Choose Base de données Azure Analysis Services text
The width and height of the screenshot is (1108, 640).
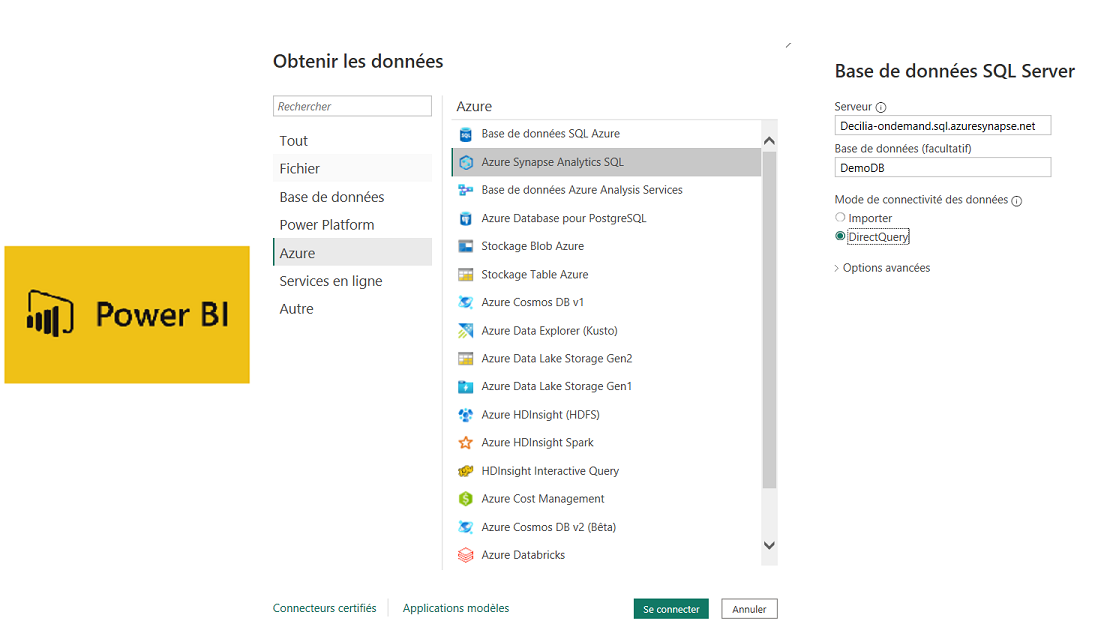(582, 190)
